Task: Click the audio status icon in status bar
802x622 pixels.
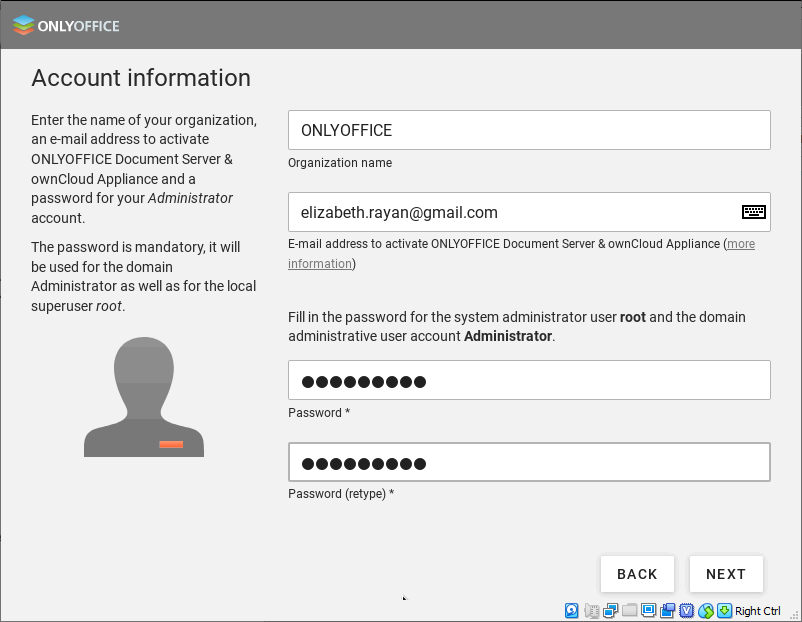Action: [x=591, y=611]
